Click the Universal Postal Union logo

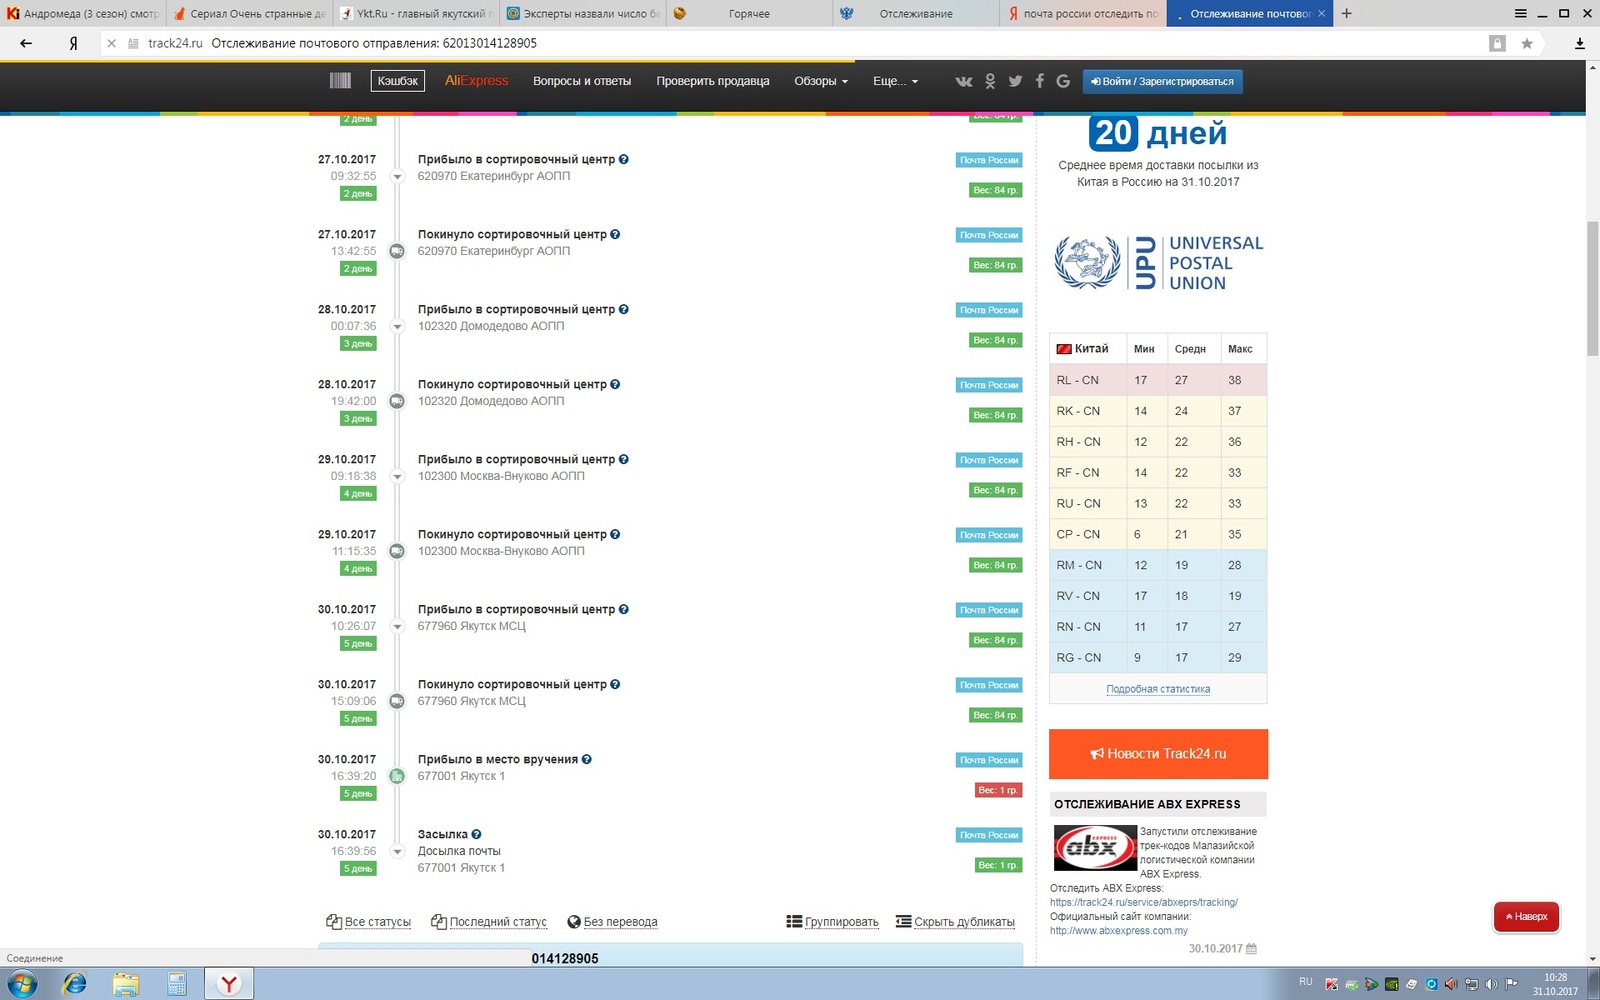(x=1158, y=262)
